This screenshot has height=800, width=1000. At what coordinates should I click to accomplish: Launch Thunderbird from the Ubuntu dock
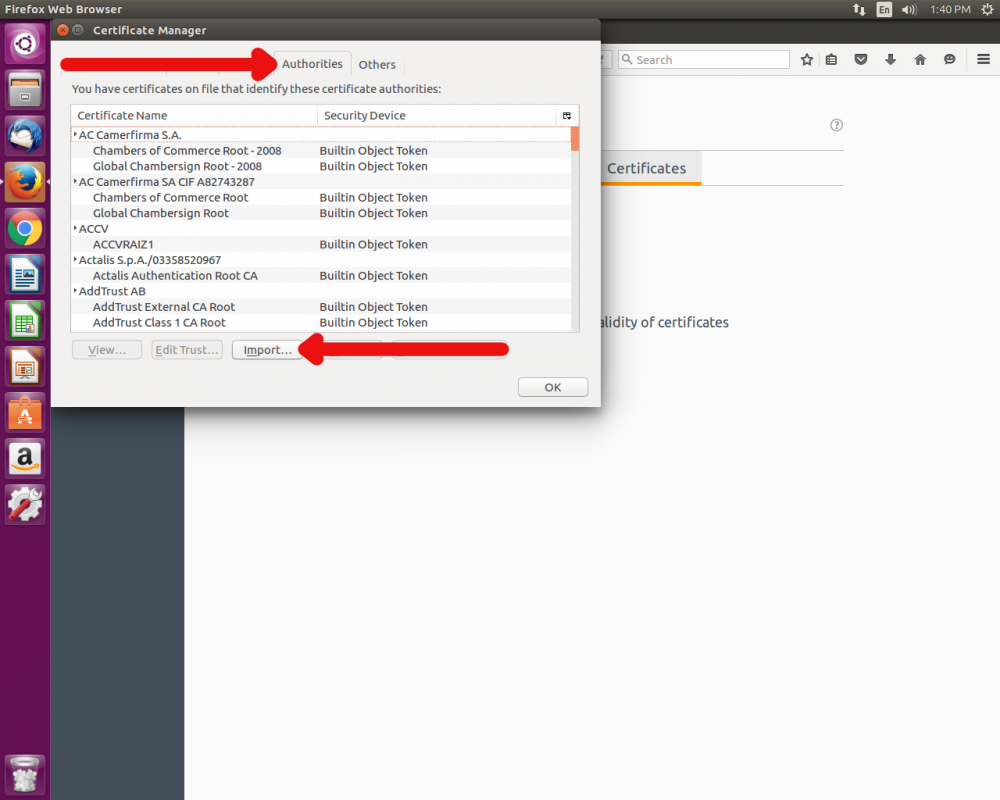pos(25,136)
